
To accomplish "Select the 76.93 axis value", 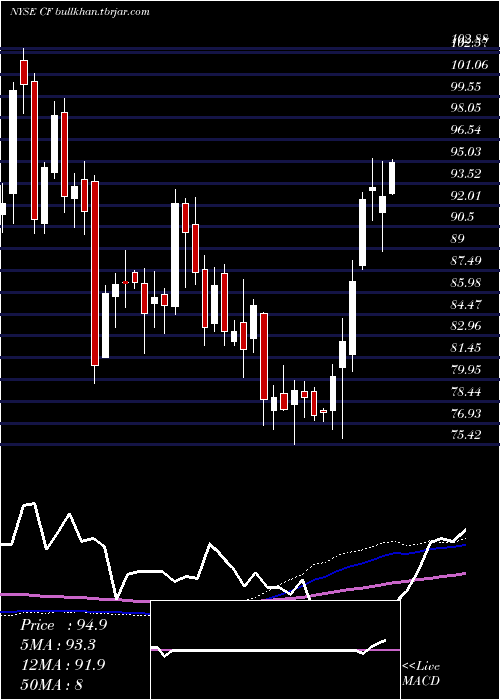I will pos(466,414).
